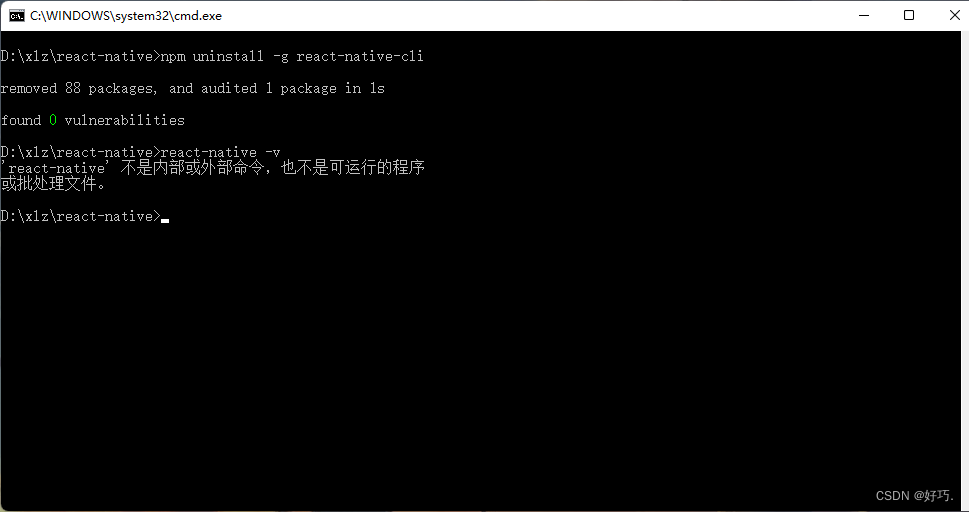Click react-native-cli in the first command
This screenshot has width=969, height=512.
(x=360, y=56)
